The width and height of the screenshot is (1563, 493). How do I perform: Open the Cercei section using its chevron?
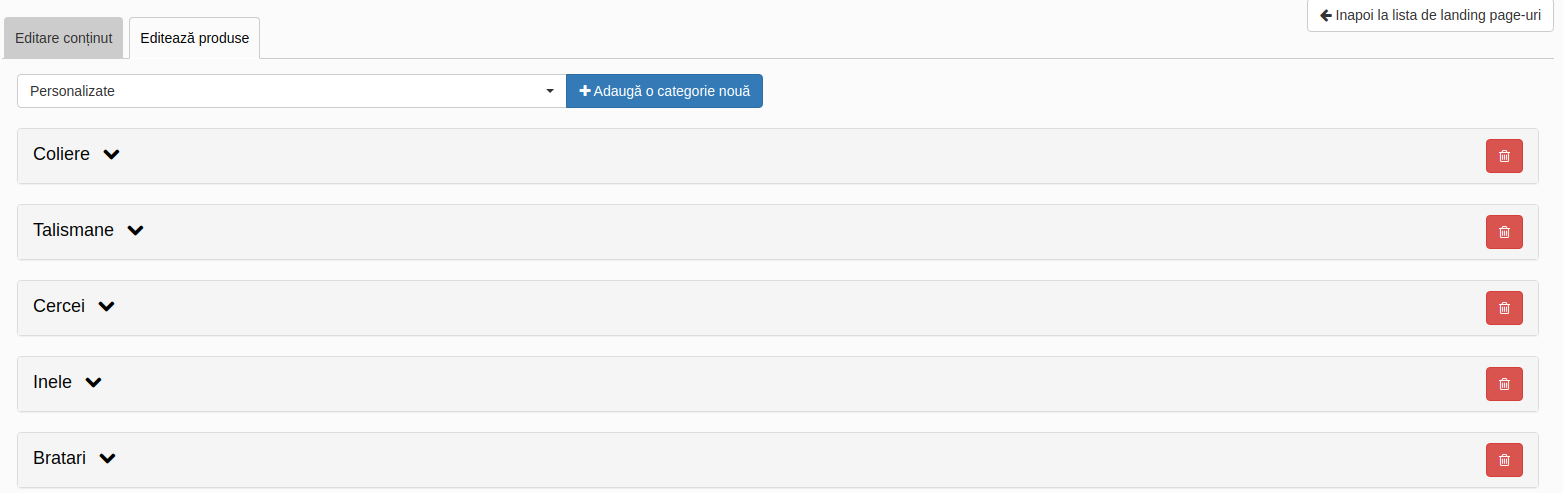[107, 307]
